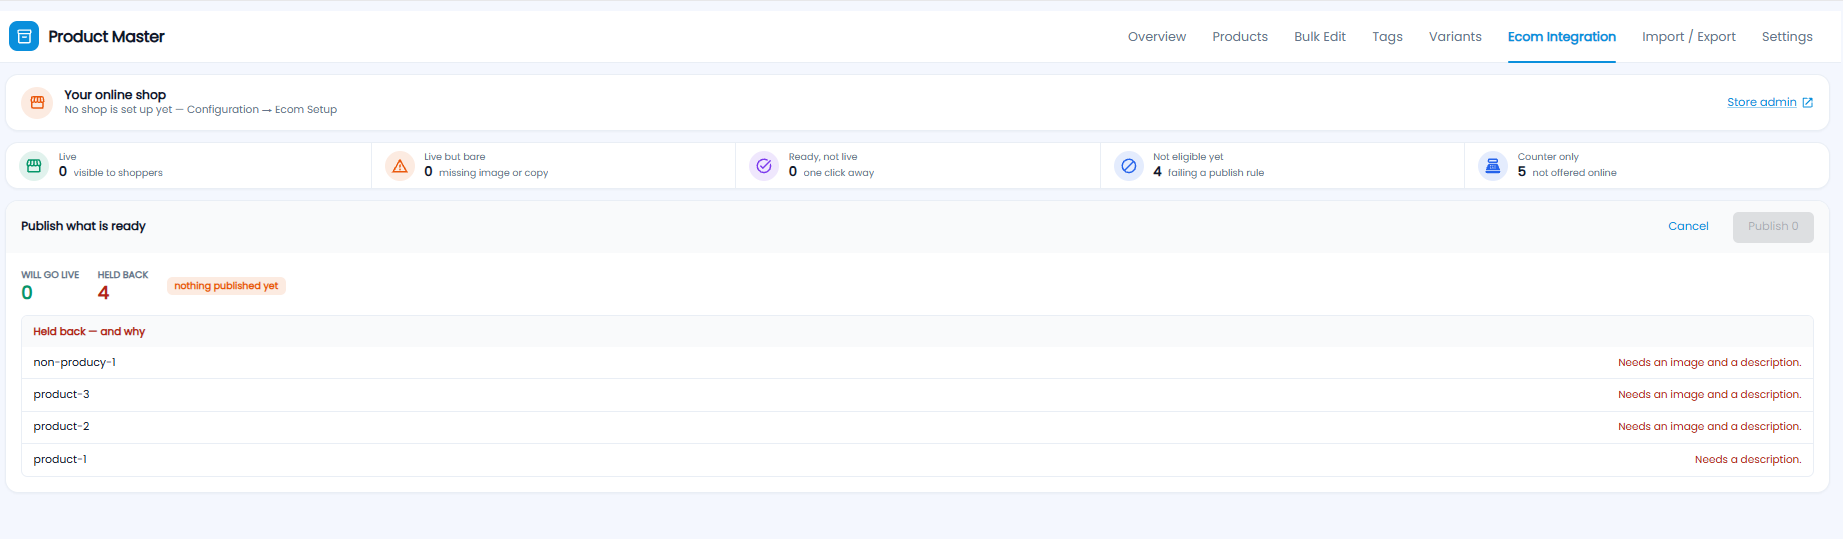Click the Publish 0 button
The width and height of the screenshot is (1843, 539).
point(1773,227)
